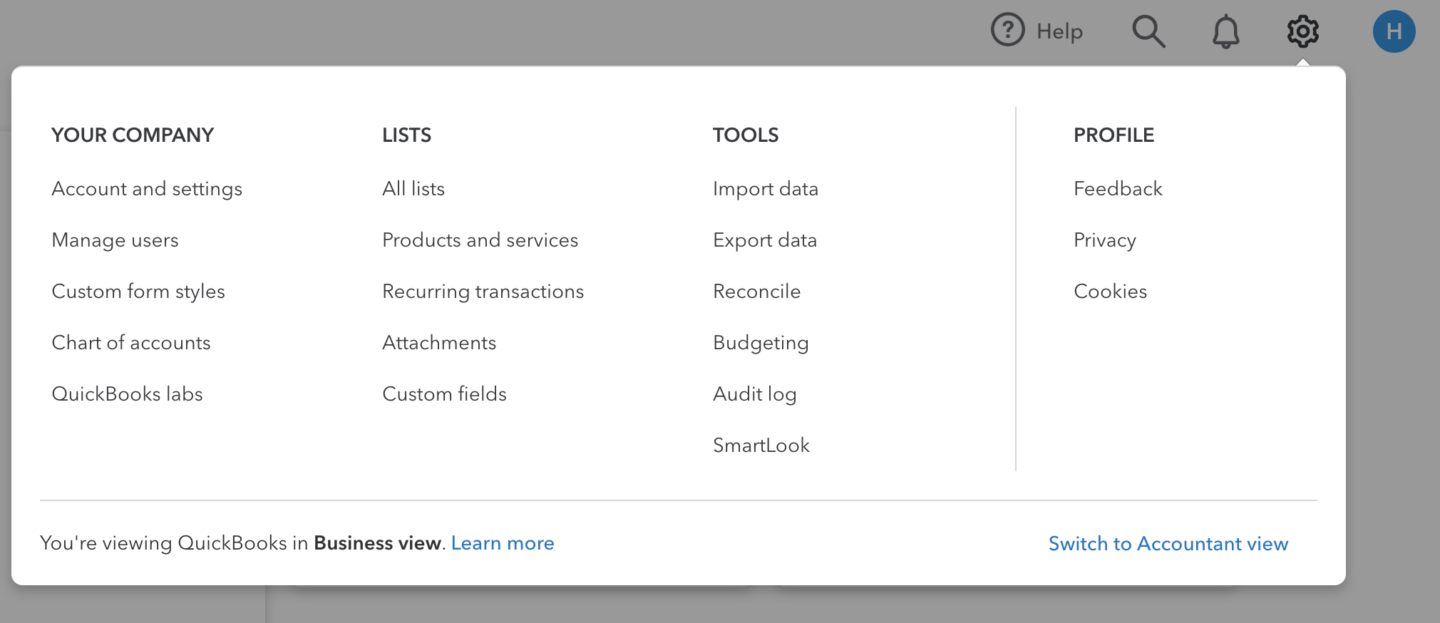View the Chart of accounts
Image resolution: width=1440 pixels, height=623 pixels.
click(x=131, y=342)
